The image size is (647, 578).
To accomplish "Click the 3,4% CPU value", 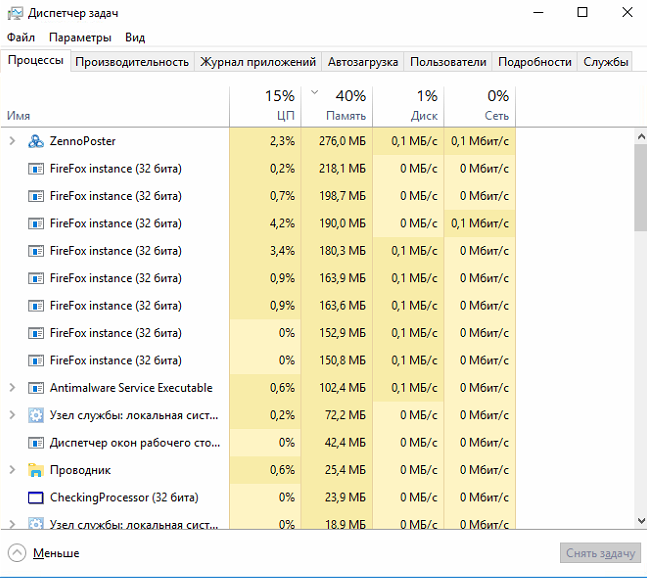I will click(x=283, y=251).
